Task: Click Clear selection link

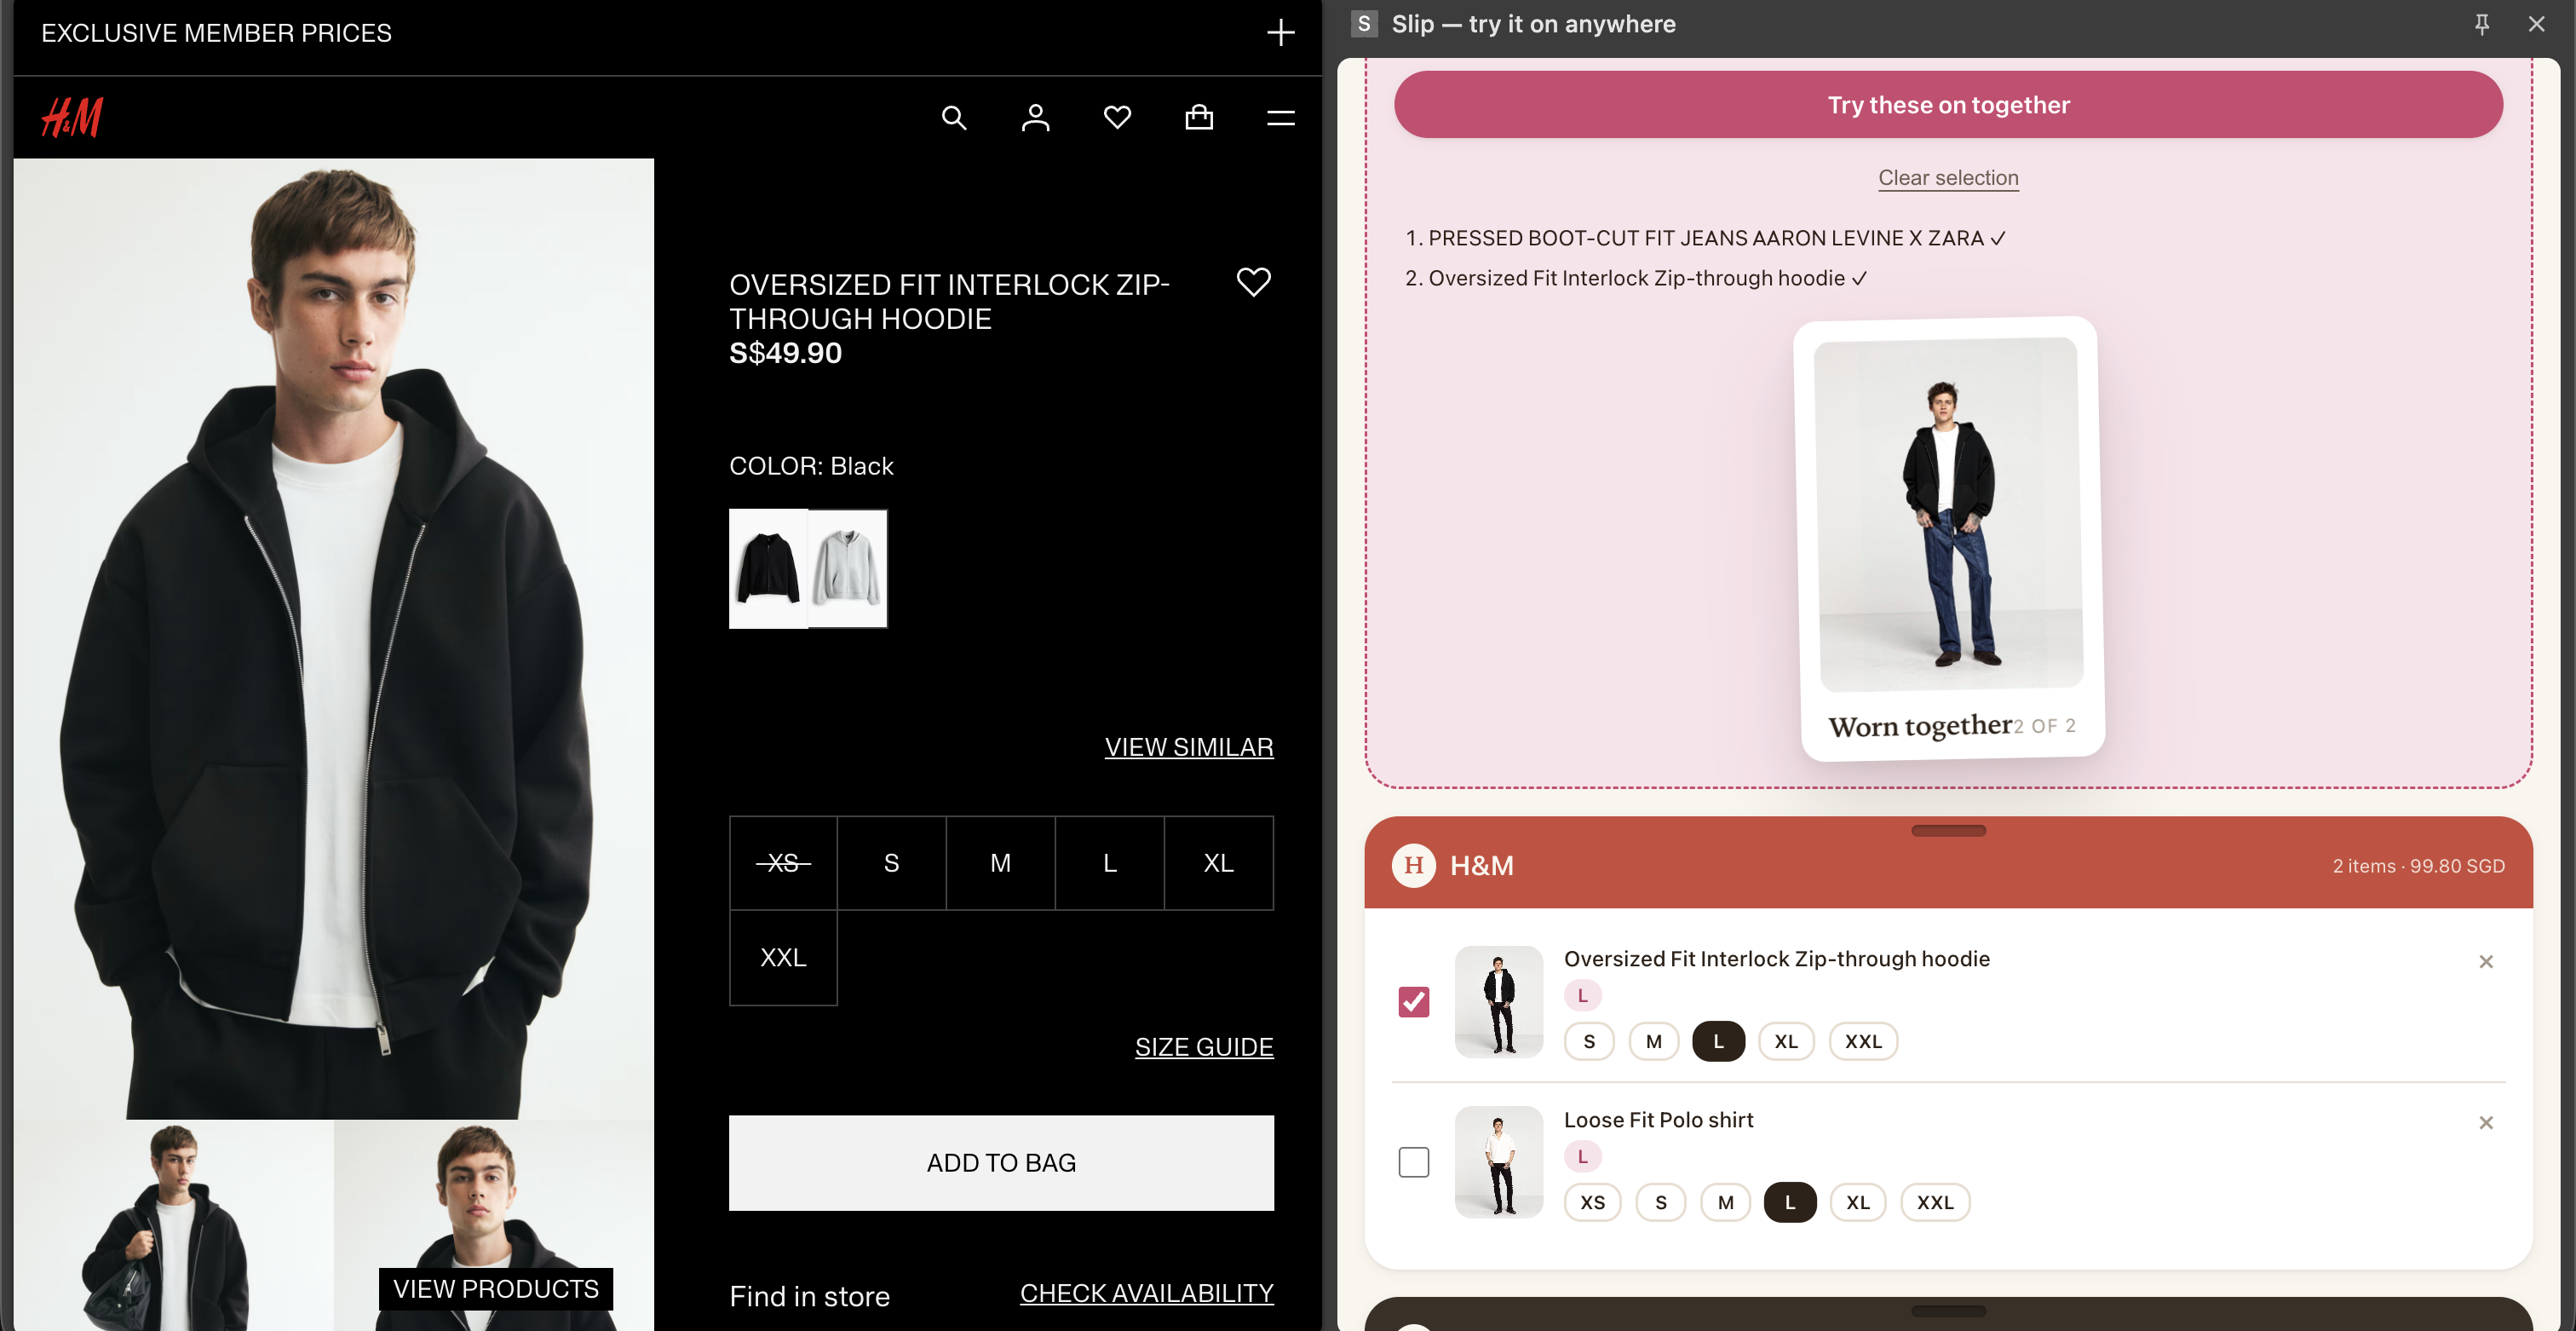Action: (1948, 177)
